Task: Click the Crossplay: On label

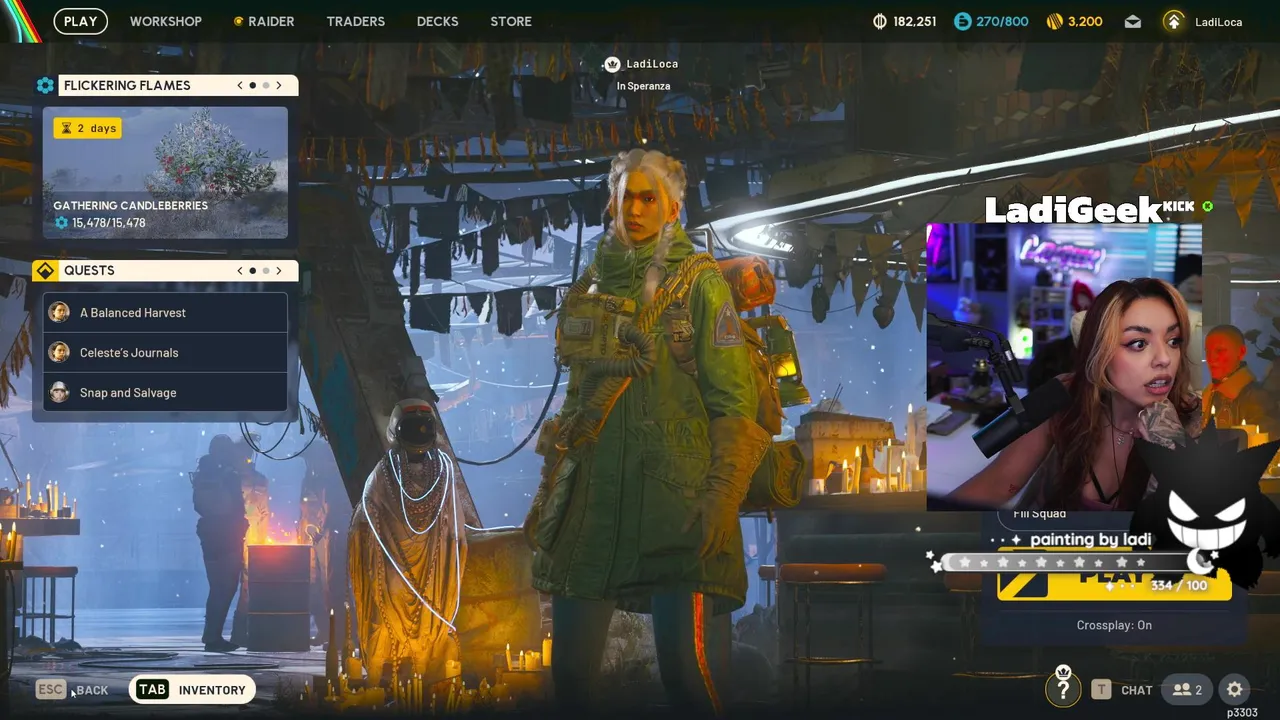Action: 1114,625
